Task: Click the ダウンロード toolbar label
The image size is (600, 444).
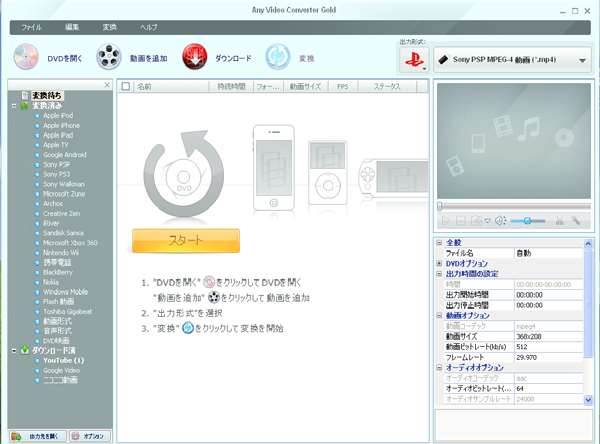Action: 233,59
